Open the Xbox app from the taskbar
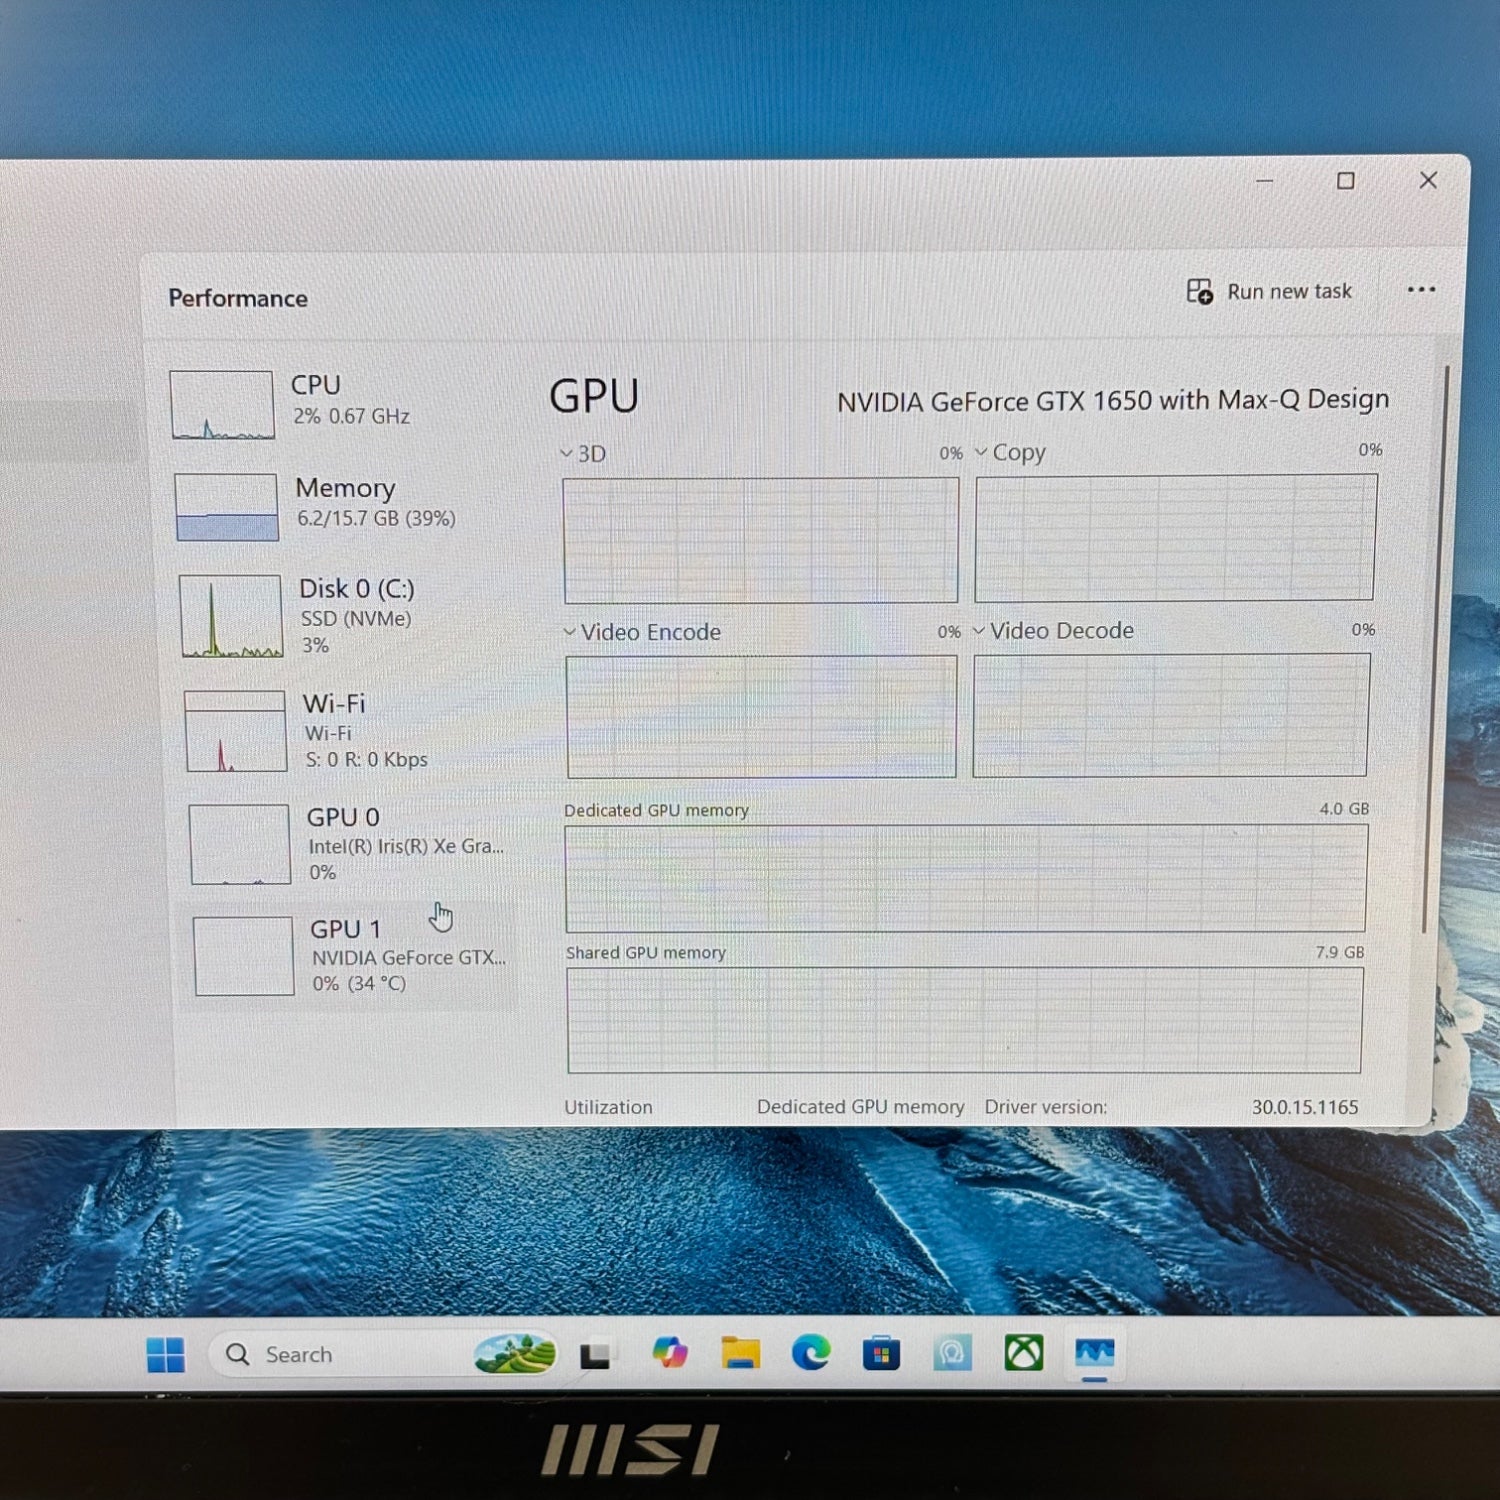Viewport: 1500px width, 1500px height. [1024, 1353]
